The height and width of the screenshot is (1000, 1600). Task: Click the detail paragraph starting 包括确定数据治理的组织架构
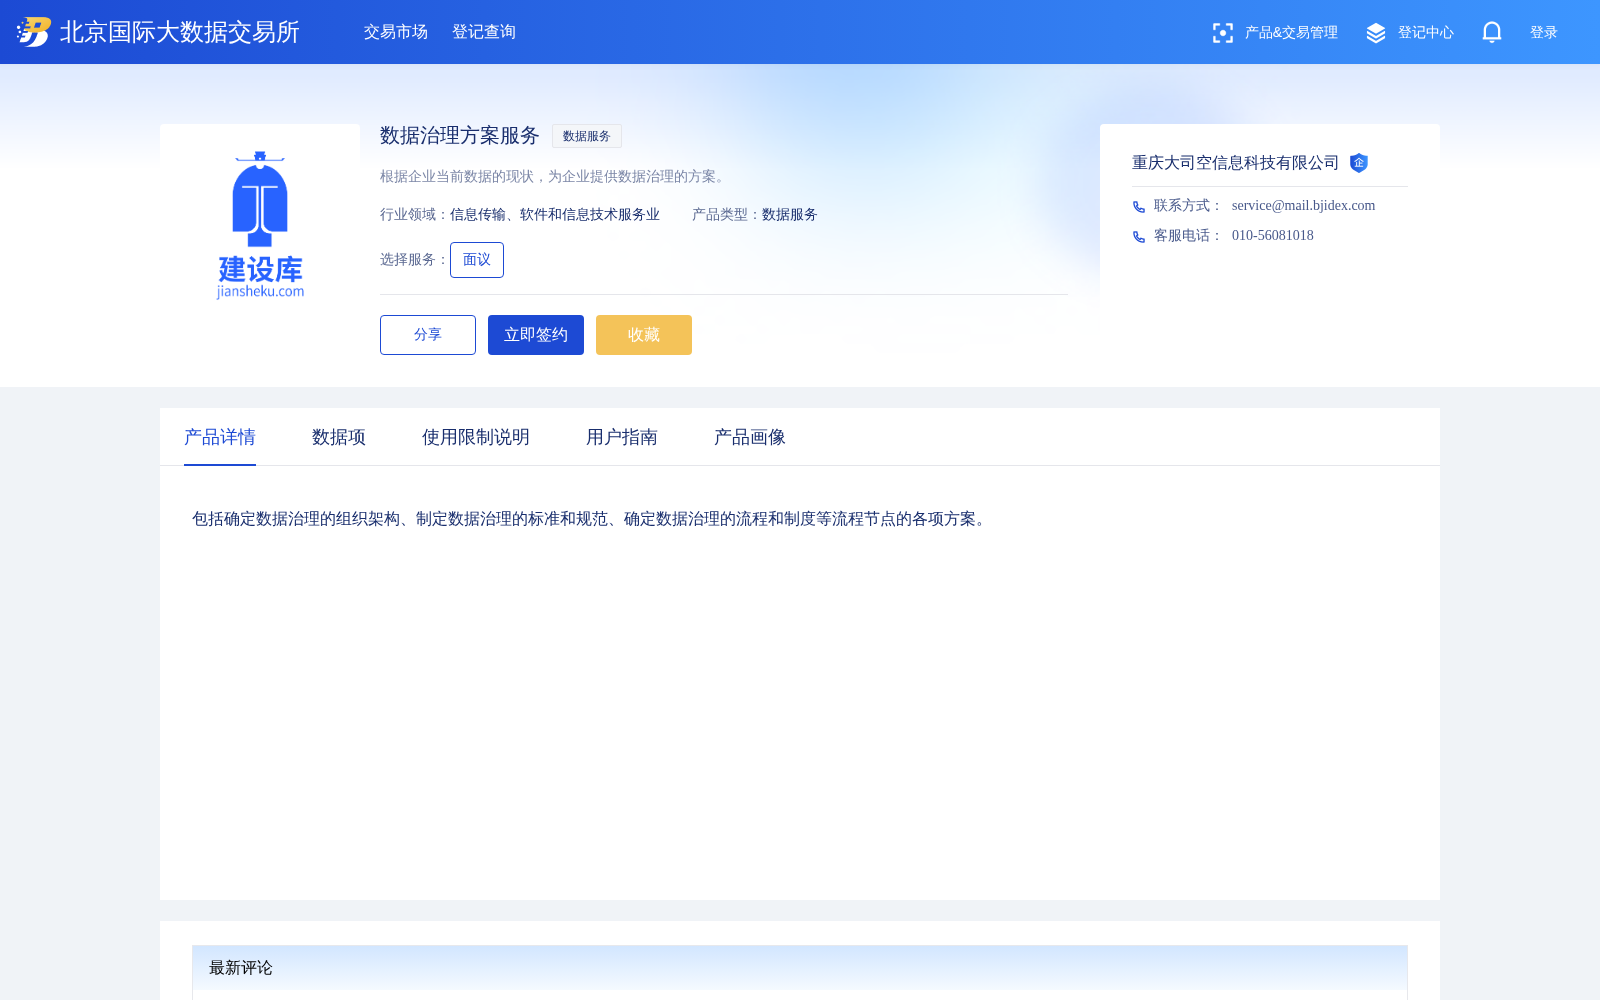(x=591, y=519)
